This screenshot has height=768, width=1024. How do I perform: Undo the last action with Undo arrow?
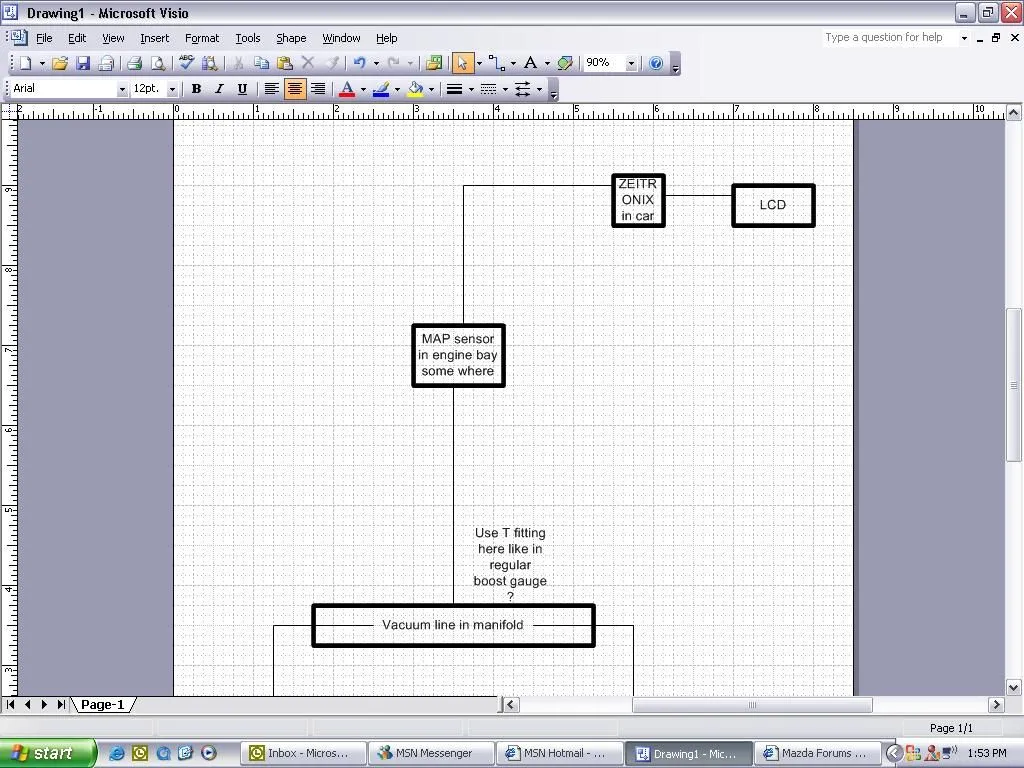[x=360, y=63]
